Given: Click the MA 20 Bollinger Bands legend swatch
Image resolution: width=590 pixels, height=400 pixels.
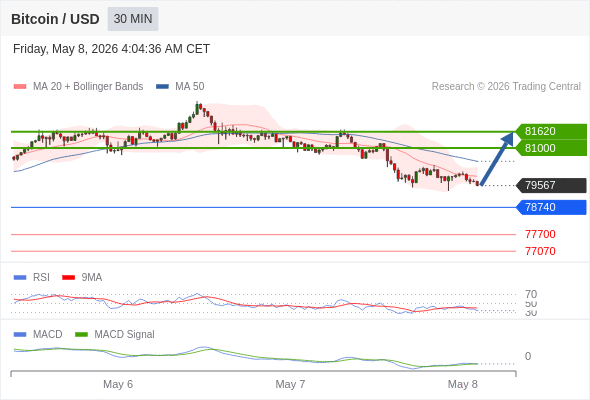Looking at the screenshot, I should [x=20, y=87].
